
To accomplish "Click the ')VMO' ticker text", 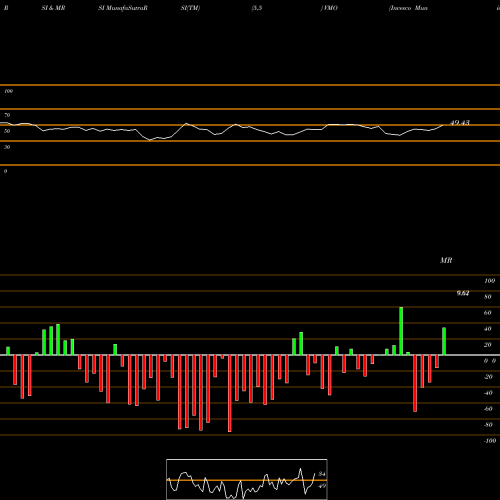I will click(329, 8).
